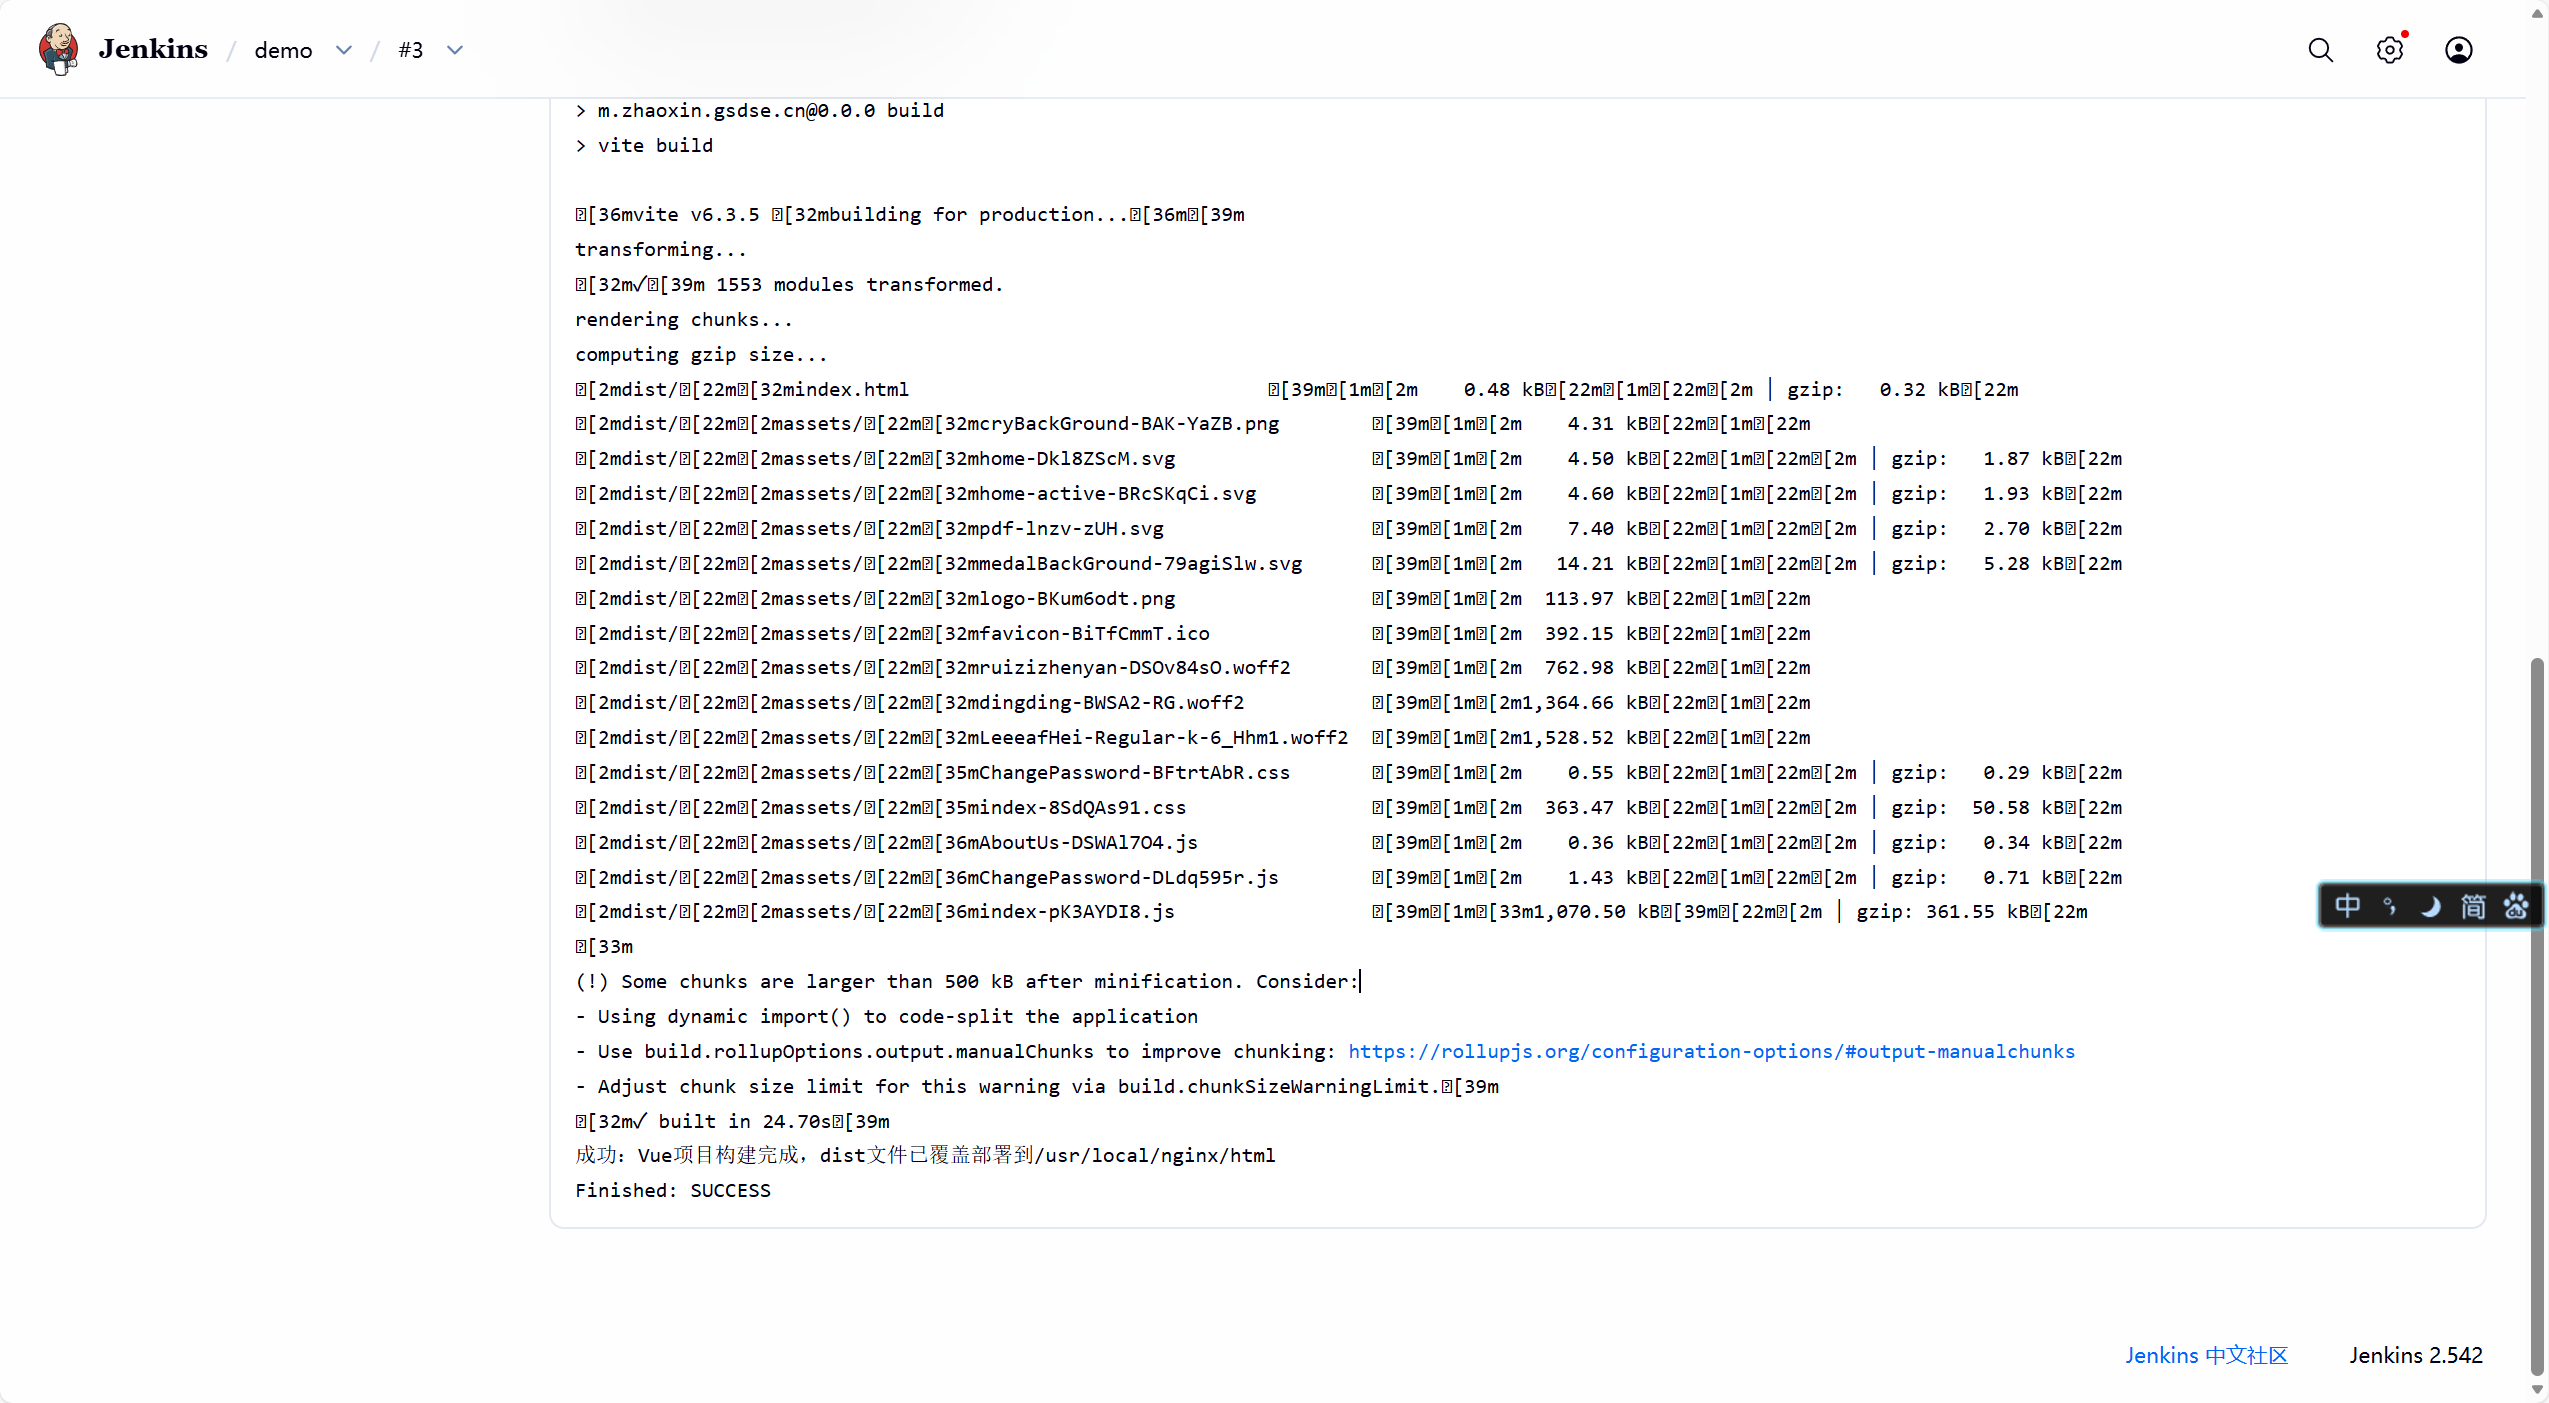Open Jenkins 中文社区 link
Viewport: 2549px width, 1403px height.
point(2206,1355)
